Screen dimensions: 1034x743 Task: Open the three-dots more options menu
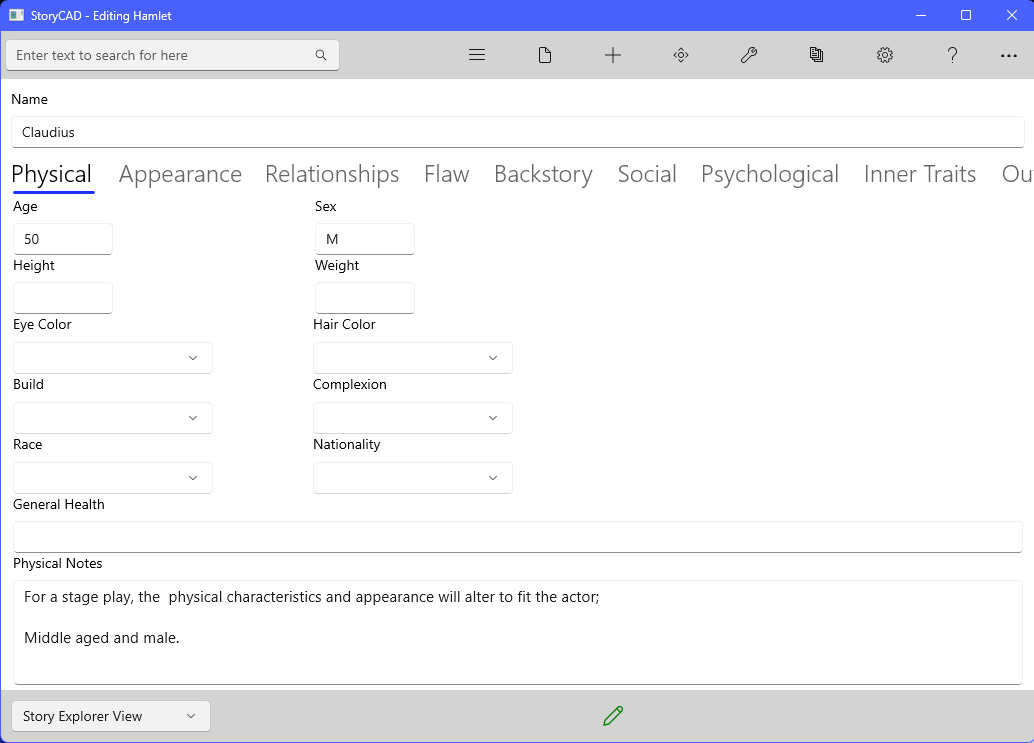tap(1008, 56)
